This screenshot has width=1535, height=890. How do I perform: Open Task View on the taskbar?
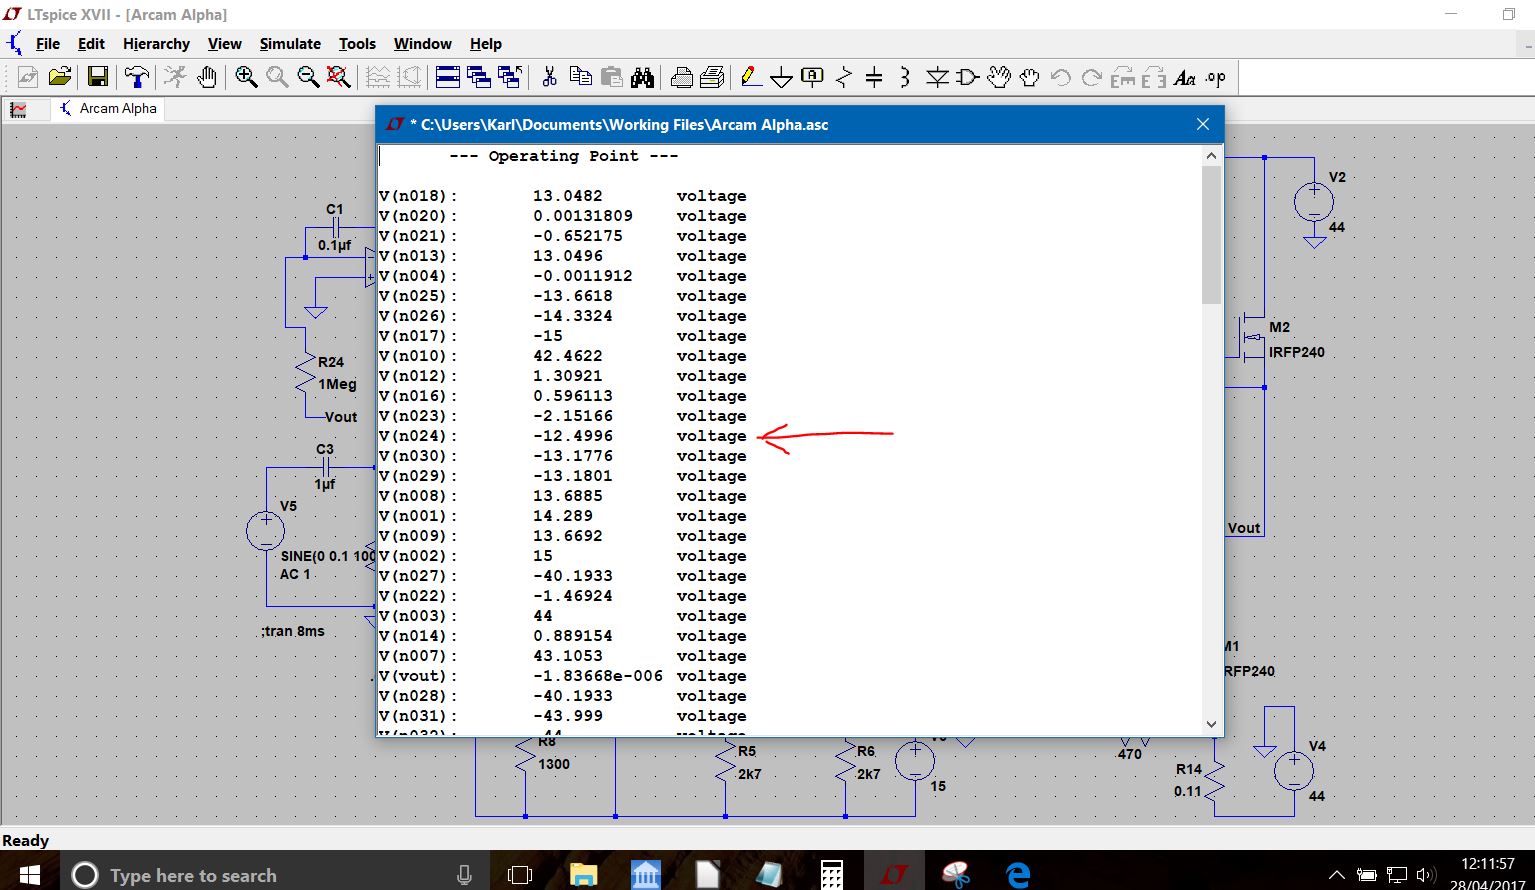point(520,875)
